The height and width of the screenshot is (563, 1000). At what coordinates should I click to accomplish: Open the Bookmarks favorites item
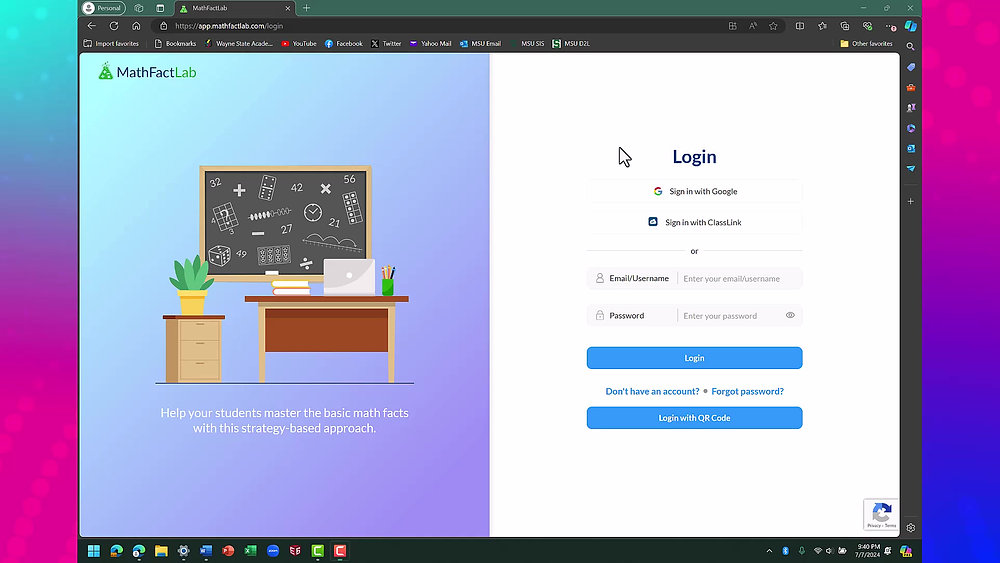(x=175, y=43)
